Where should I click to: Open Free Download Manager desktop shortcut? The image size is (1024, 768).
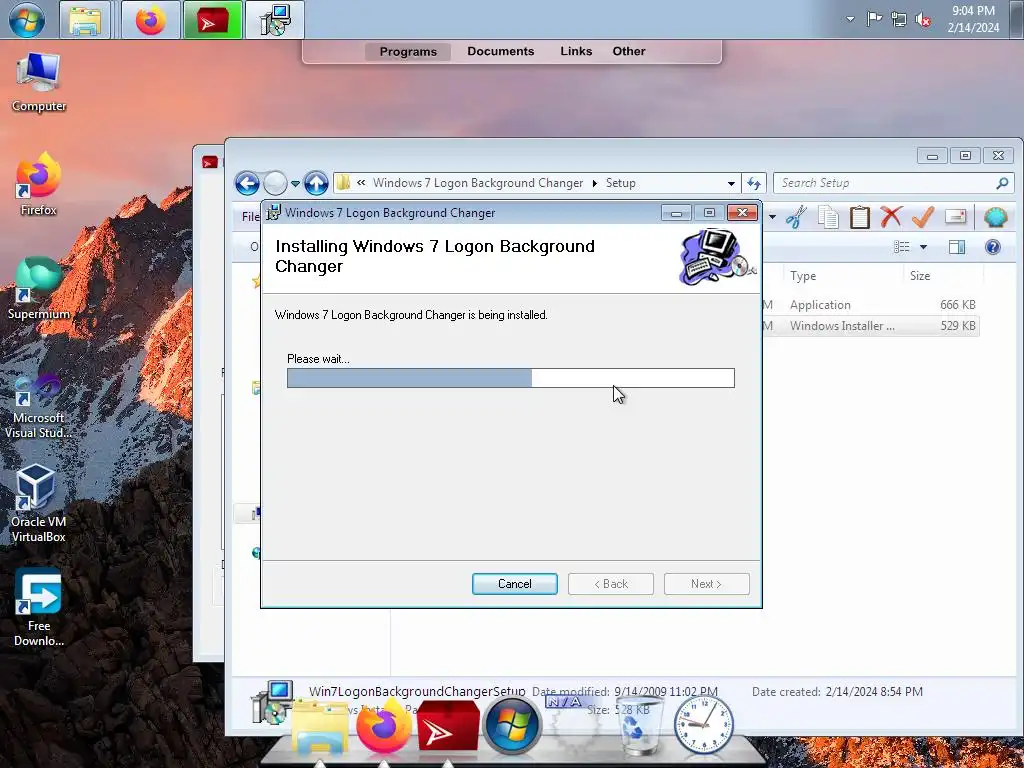(39, 608)
